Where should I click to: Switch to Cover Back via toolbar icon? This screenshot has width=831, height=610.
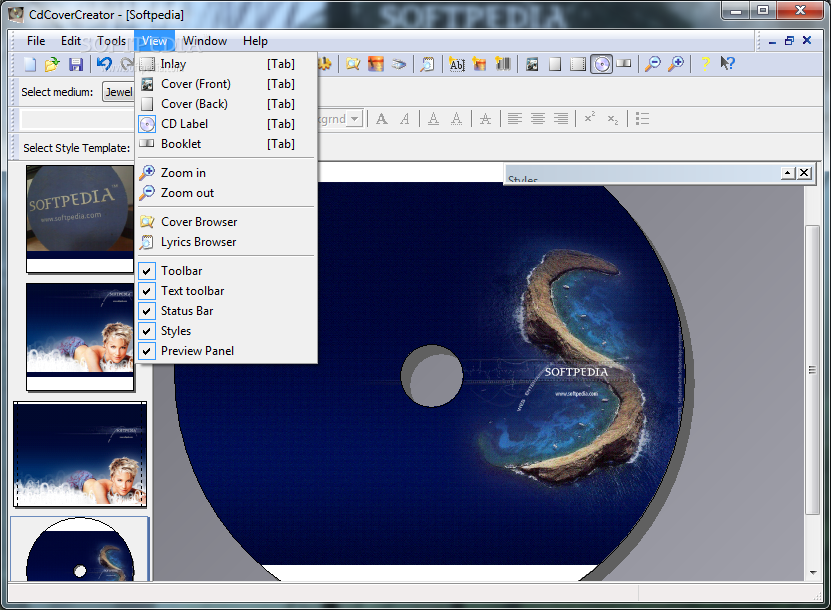point(555,64)
